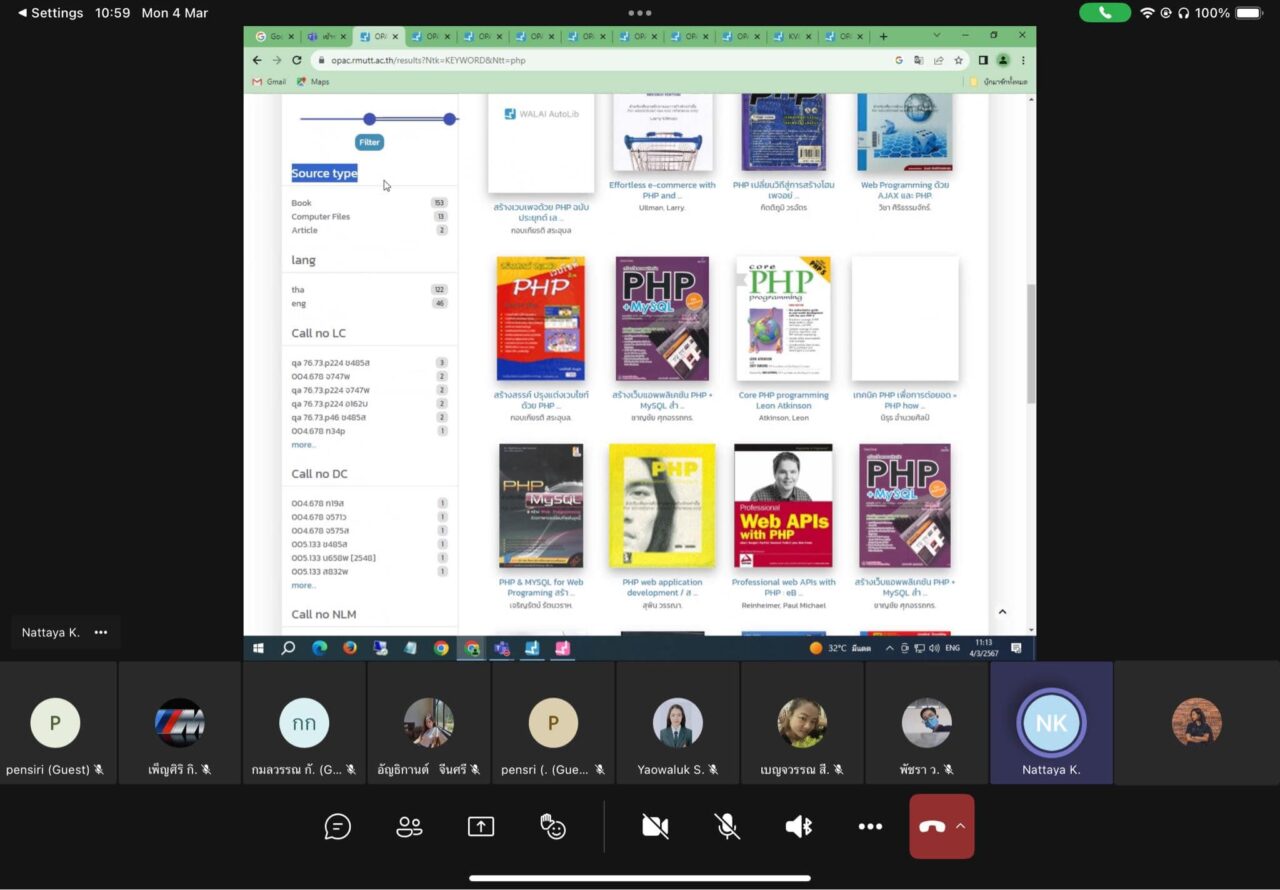
Task: Select Nattaya K. participant tile
Action: click(x=1051, y=723)
